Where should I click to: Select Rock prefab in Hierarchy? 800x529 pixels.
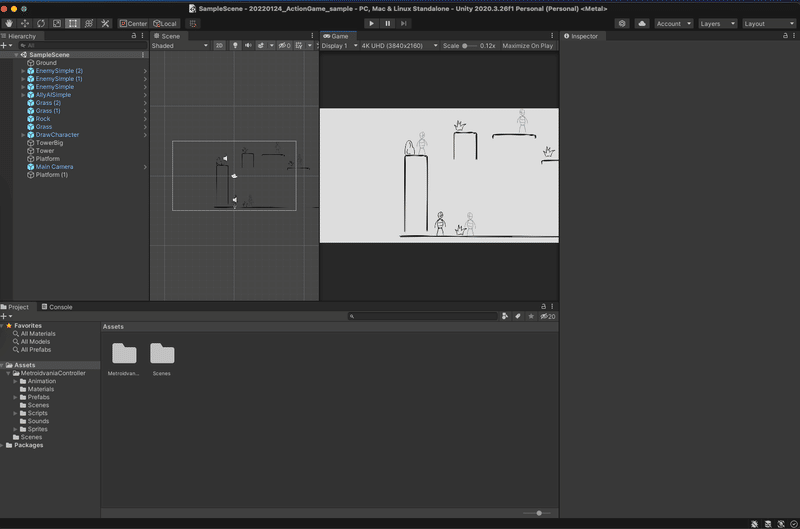[43, 119]
